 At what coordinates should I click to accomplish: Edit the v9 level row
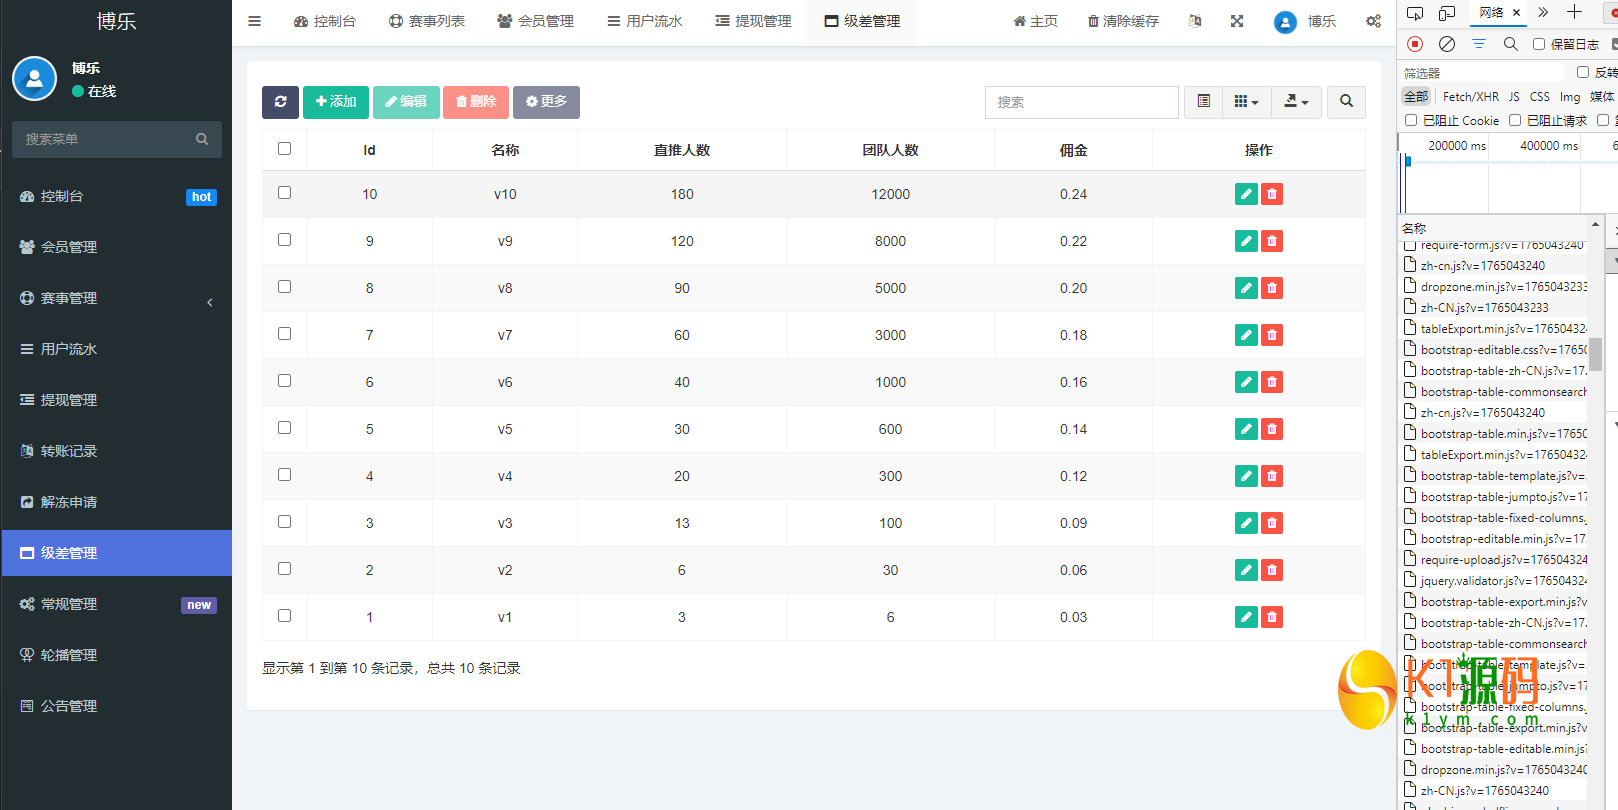[1246, 241]
